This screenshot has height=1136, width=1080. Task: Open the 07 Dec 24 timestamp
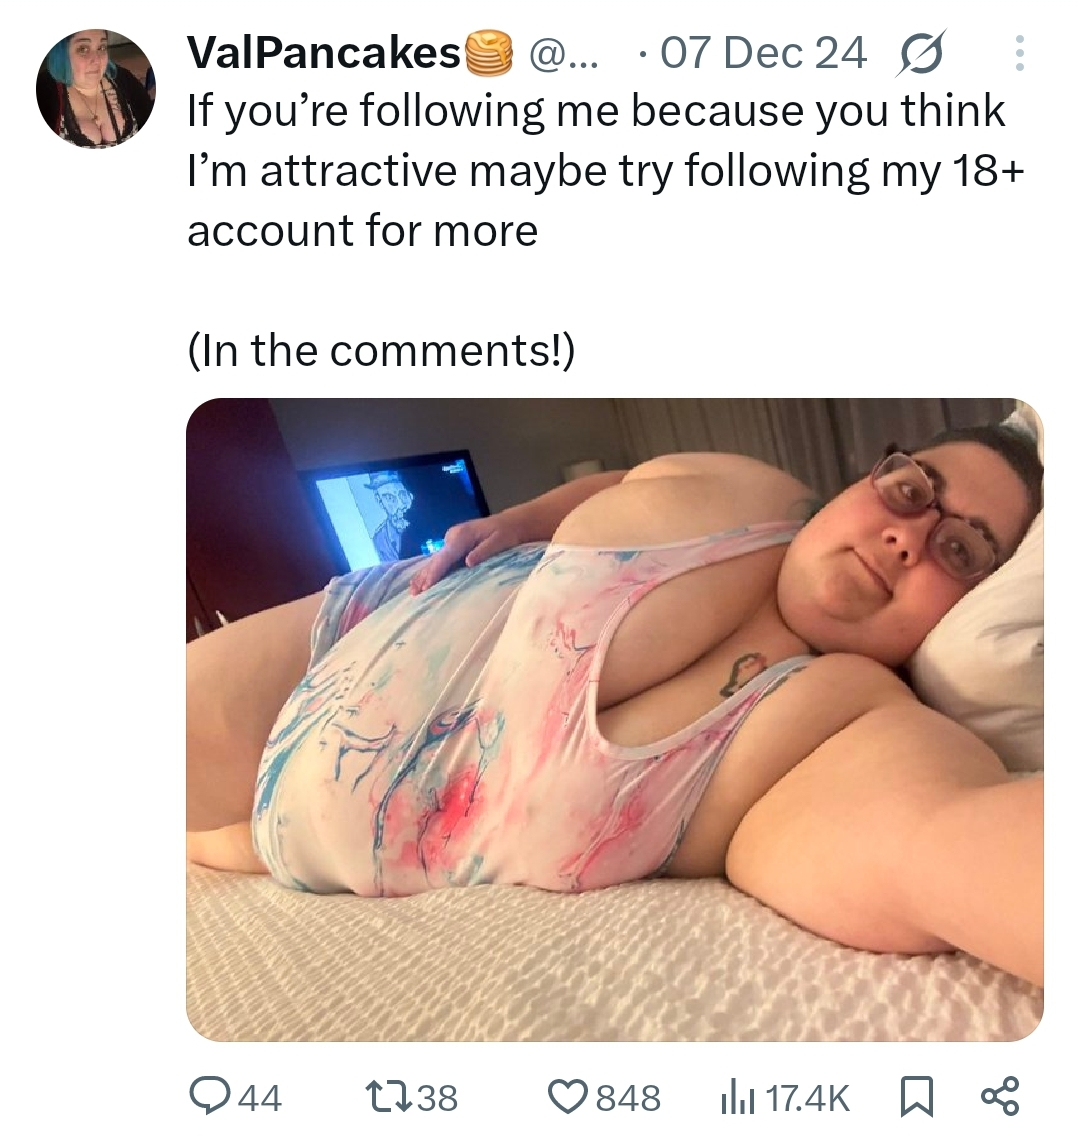763,54
